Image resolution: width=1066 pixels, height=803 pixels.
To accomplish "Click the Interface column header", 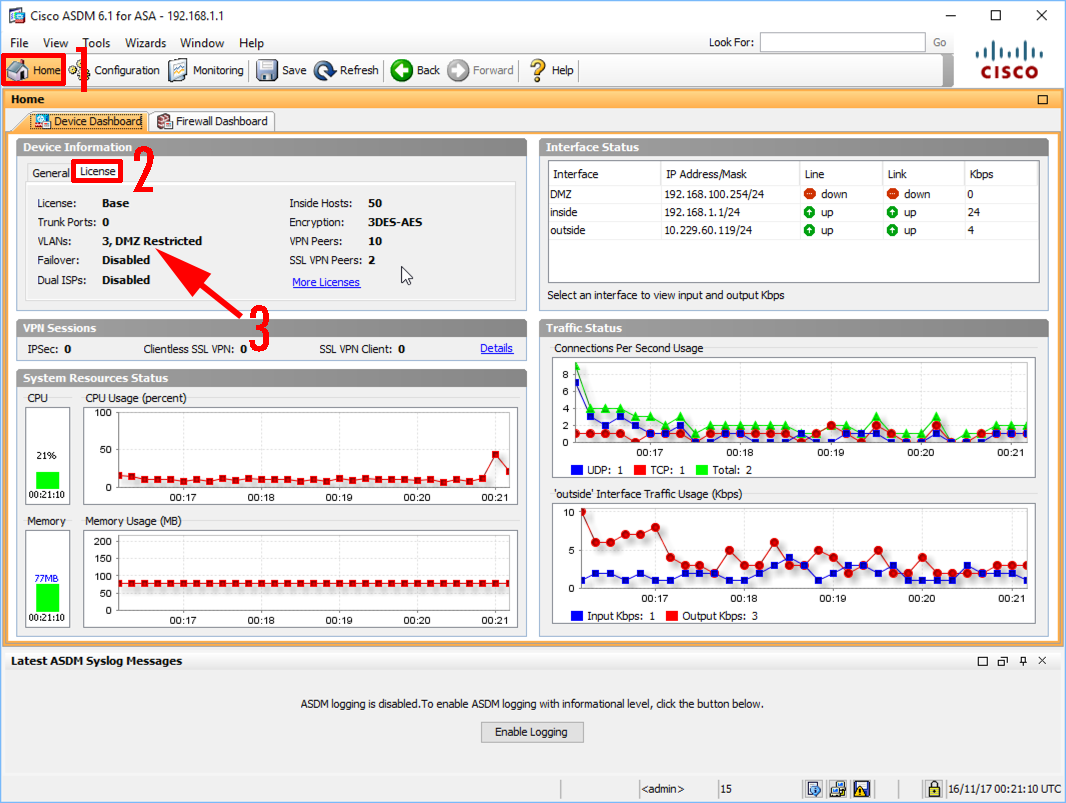I will [x=604, y=174].
